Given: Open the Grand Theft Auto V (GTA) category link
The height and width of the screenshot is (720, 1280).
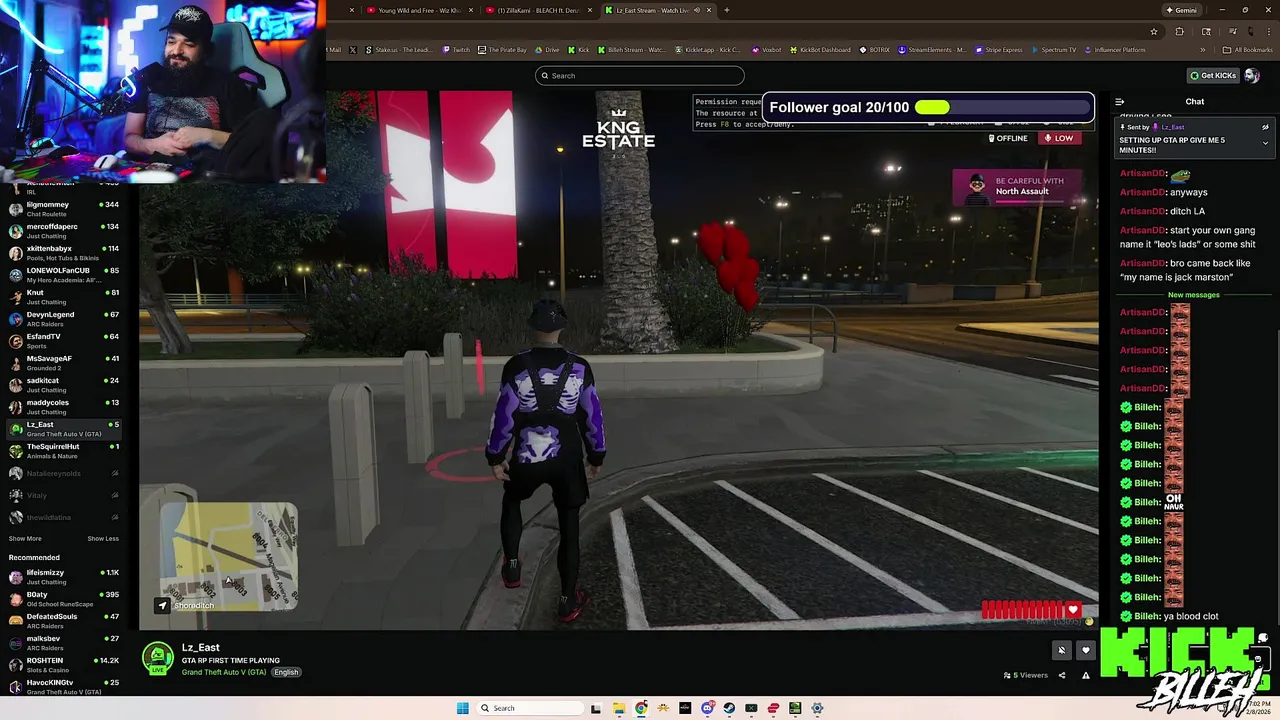Looking at the screenshot, I should [x=224, y=672].
